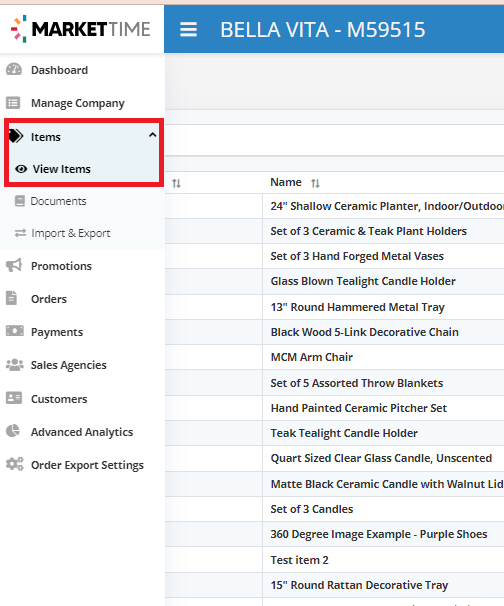Open View Items submenu entry
Screen dimensions: 504x606
click(x=61, y=169)
